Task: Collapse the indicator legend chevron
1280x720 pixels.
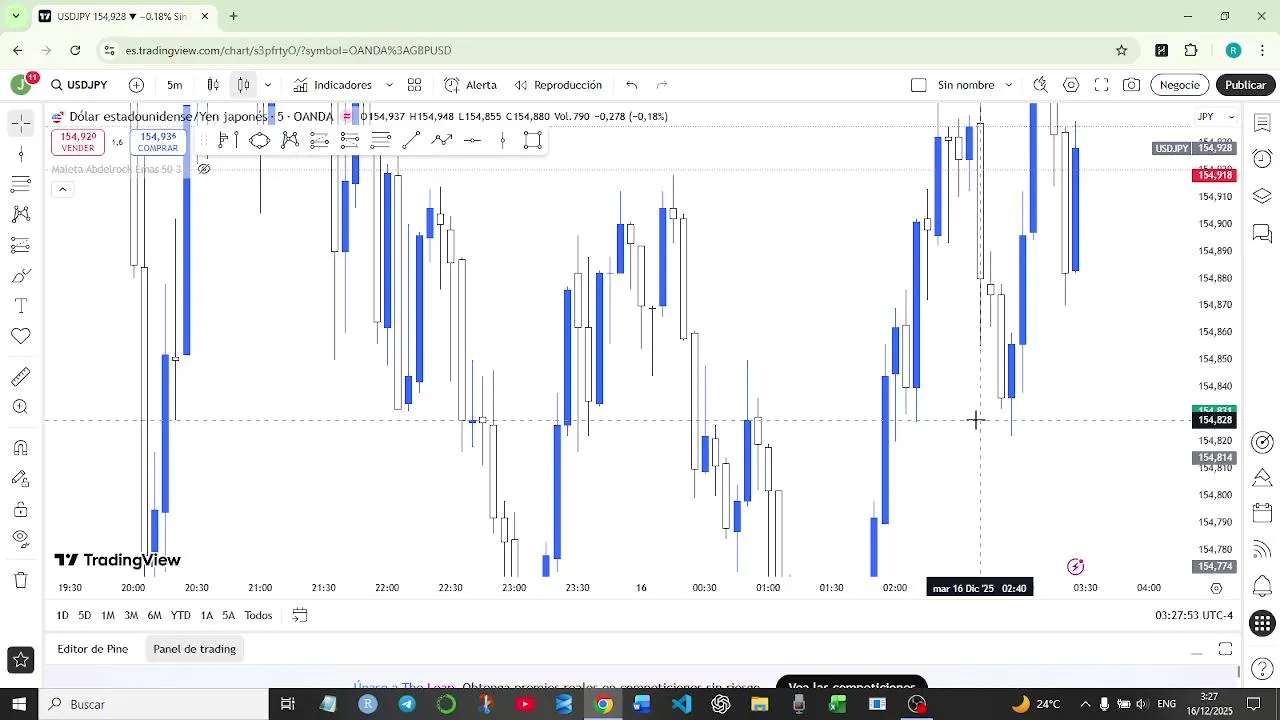Action: click(62, 189)
